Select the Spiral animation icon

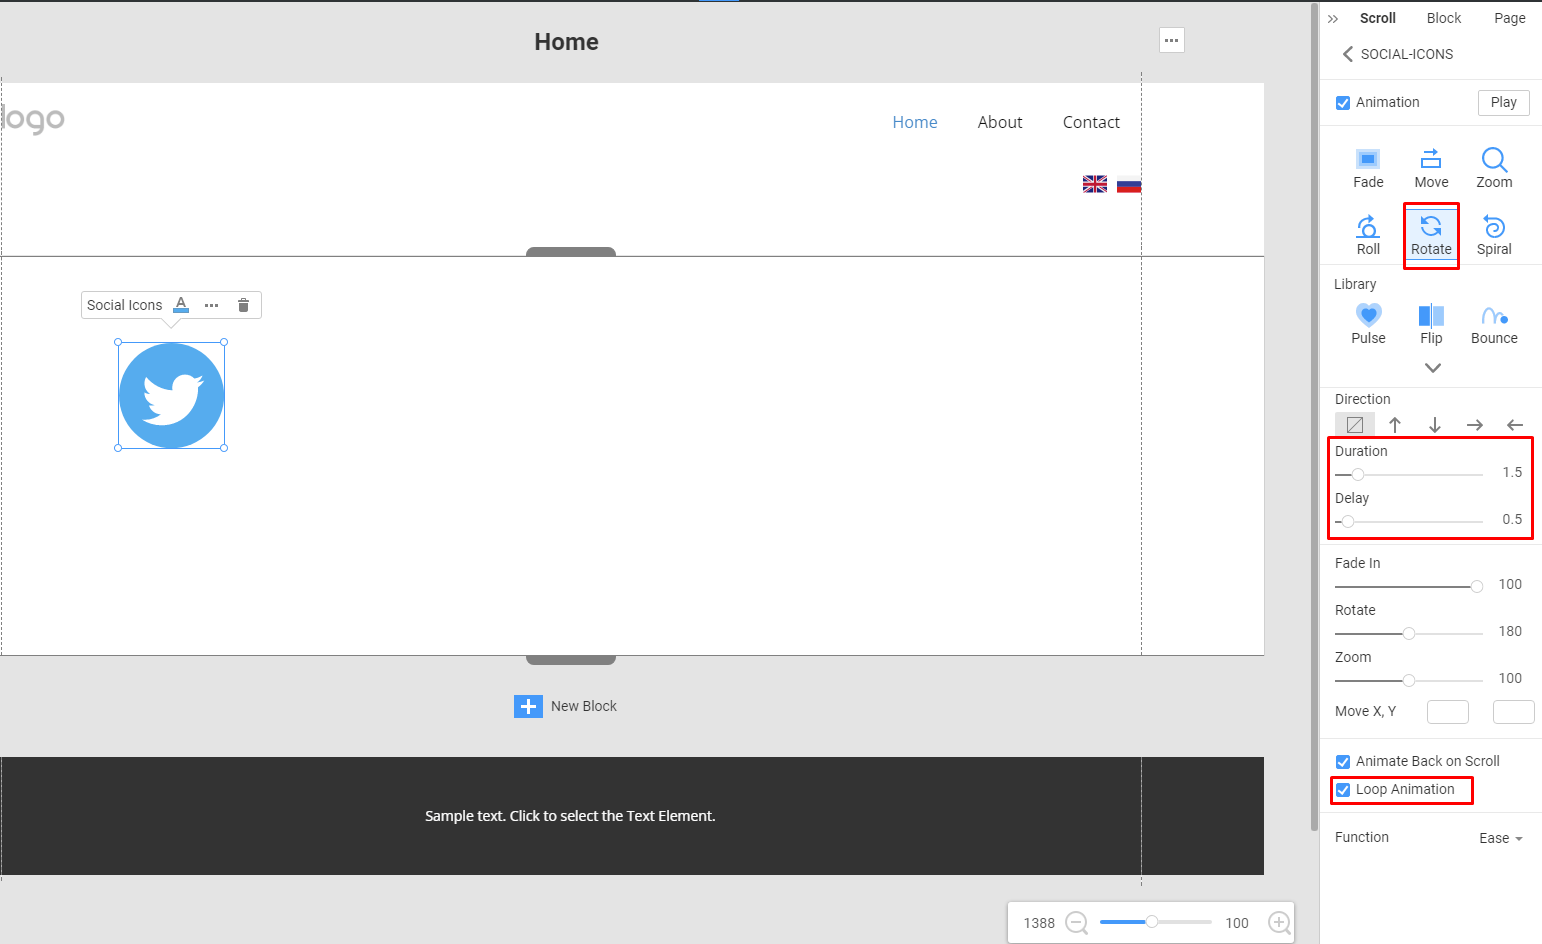1494,235
